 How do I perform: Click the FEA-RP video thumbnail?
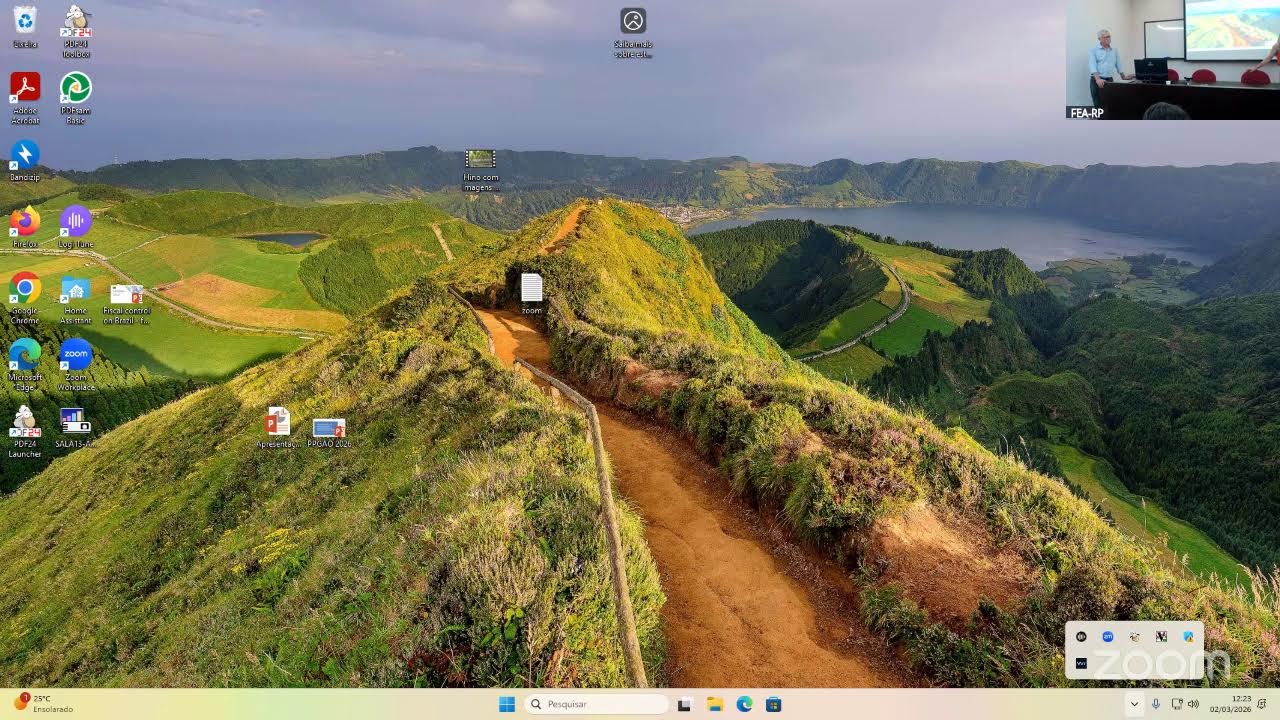coord(1173,60)
